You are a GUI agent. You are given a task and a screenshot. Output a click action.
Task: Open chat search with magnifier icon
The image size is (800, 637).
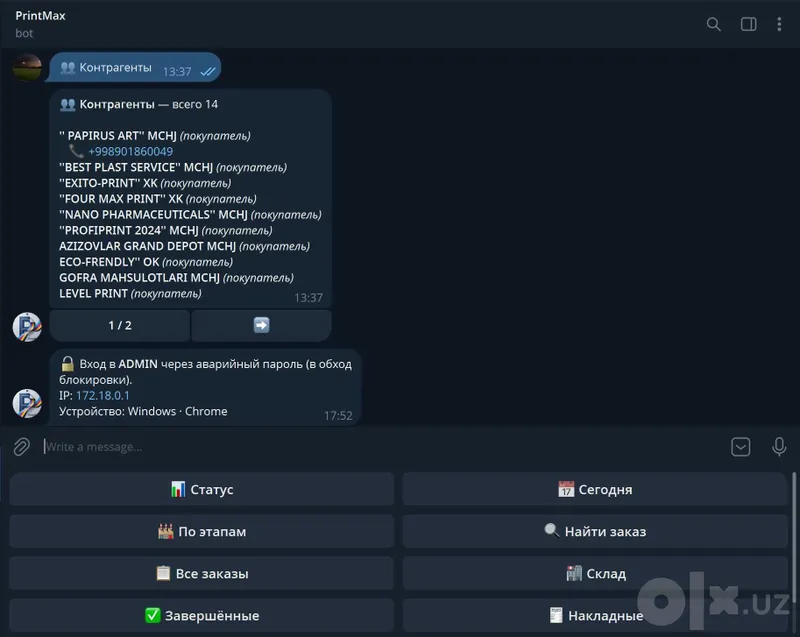tap(713, 24)
